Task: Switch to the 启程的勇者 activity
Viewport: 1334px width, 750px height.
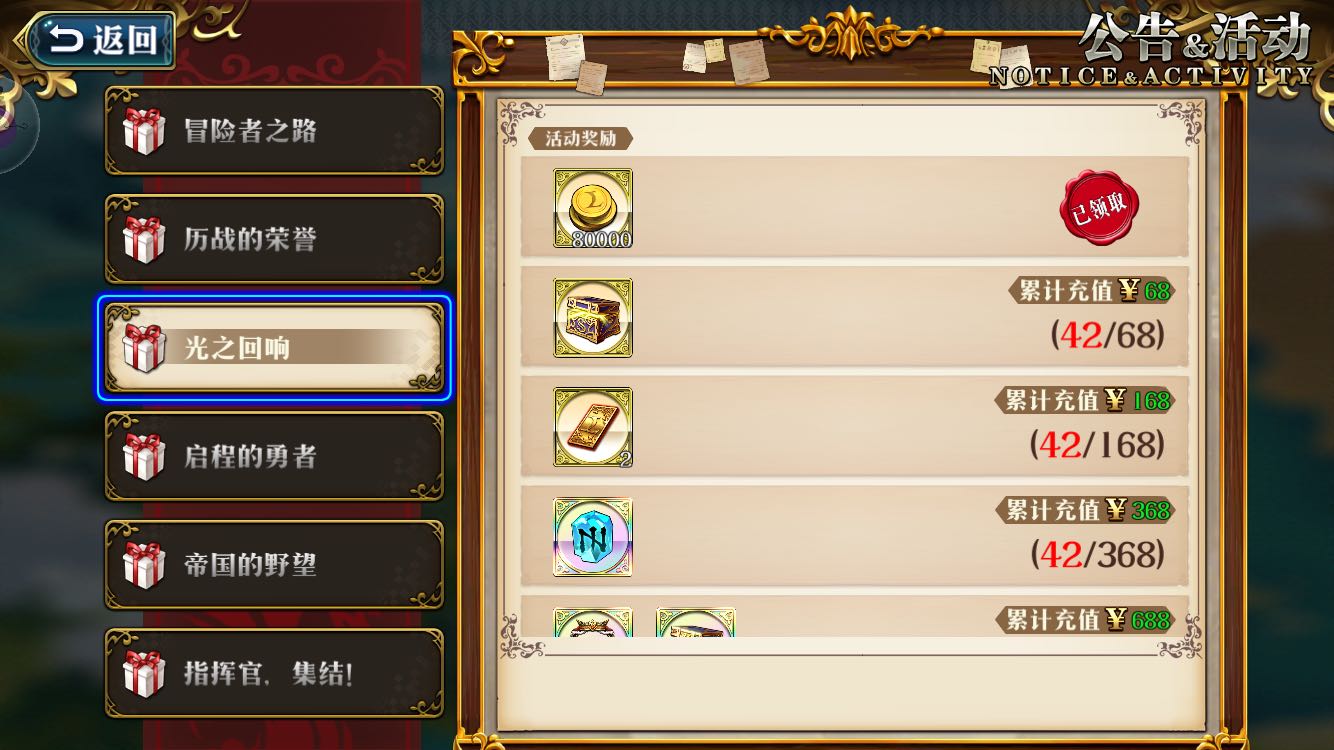Action: click(x=274, y=456)
